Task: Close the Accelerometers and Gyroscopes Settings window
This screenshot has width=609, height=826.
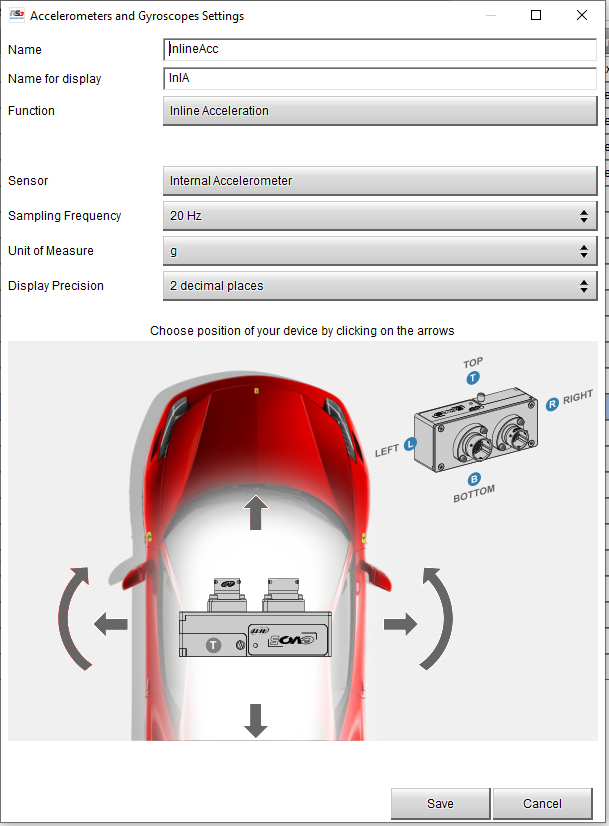Action: point(582,16)
